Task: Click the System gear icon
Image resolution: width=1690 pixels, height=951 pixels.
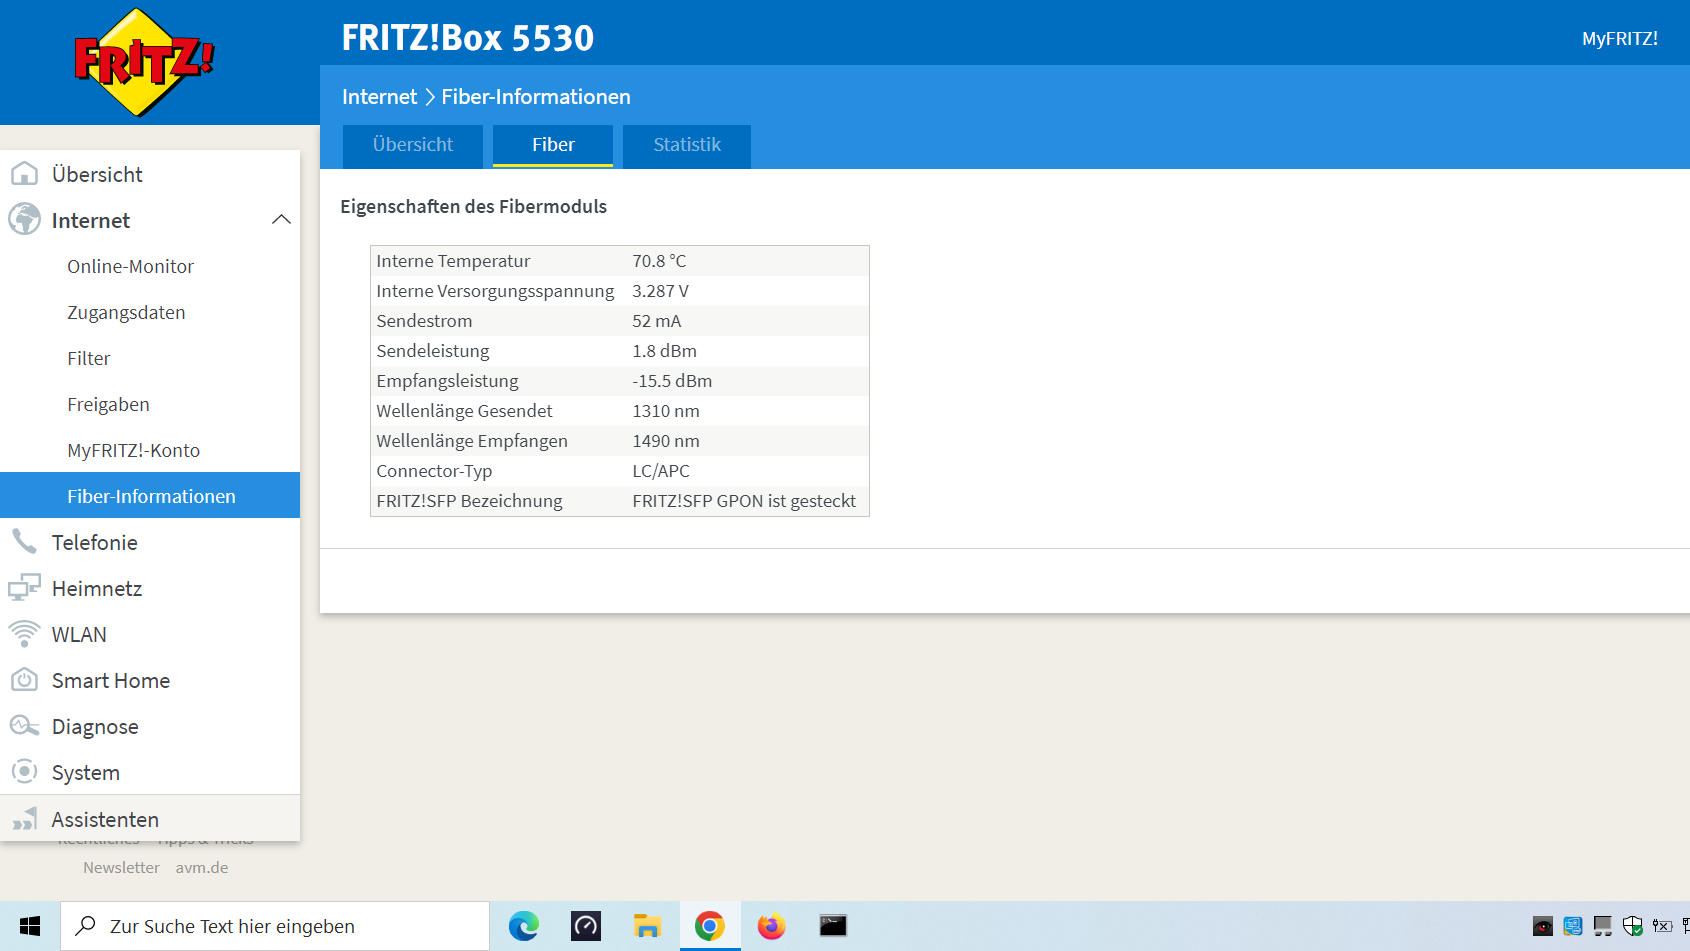Action: click(x=24, y=772)
